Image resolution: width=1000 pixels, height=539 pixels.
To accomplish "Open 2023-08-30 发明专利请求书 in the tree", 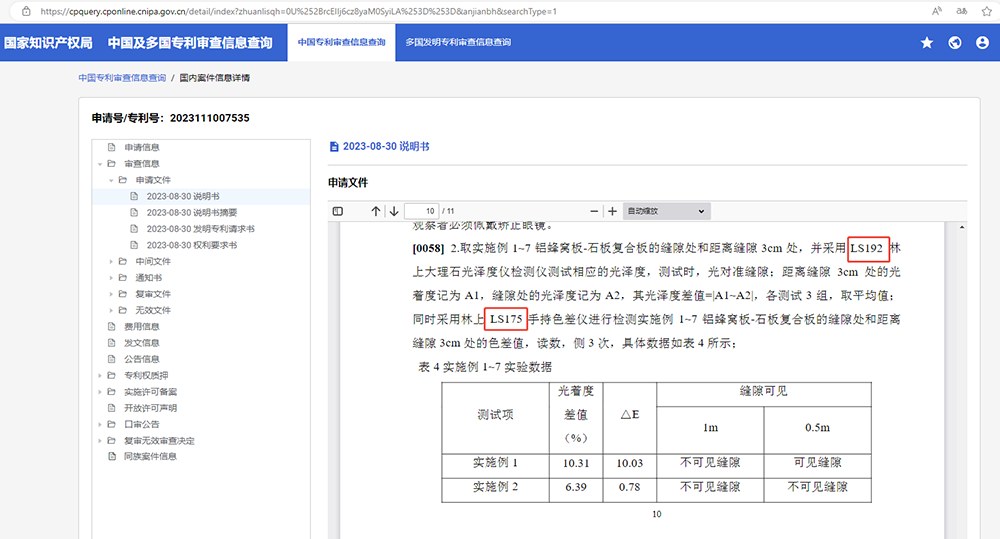I will tap(200, 229).
